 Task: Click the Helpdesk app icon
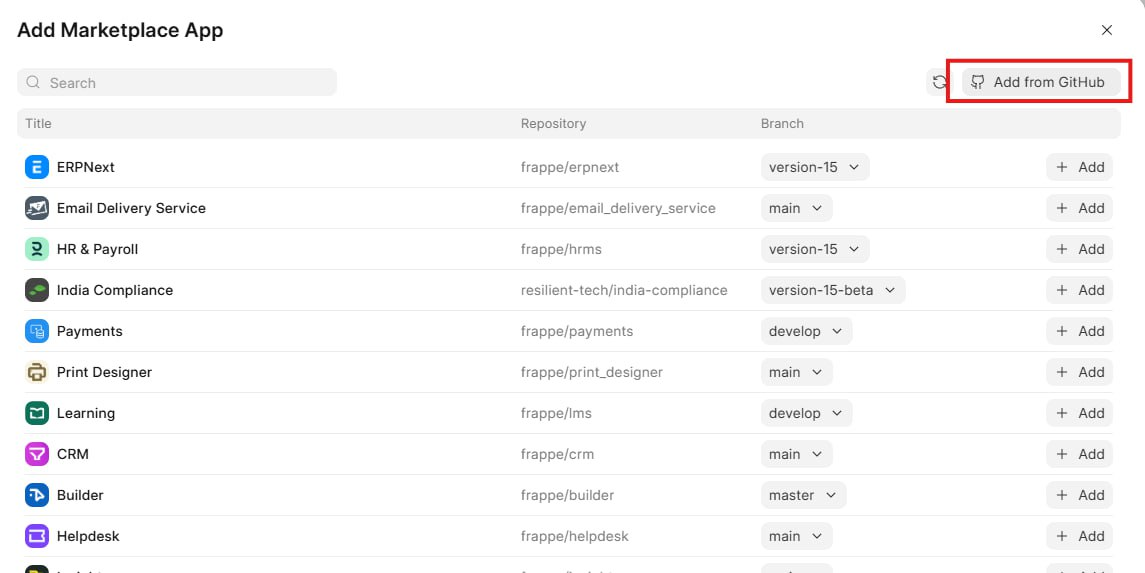click(37, 535)
